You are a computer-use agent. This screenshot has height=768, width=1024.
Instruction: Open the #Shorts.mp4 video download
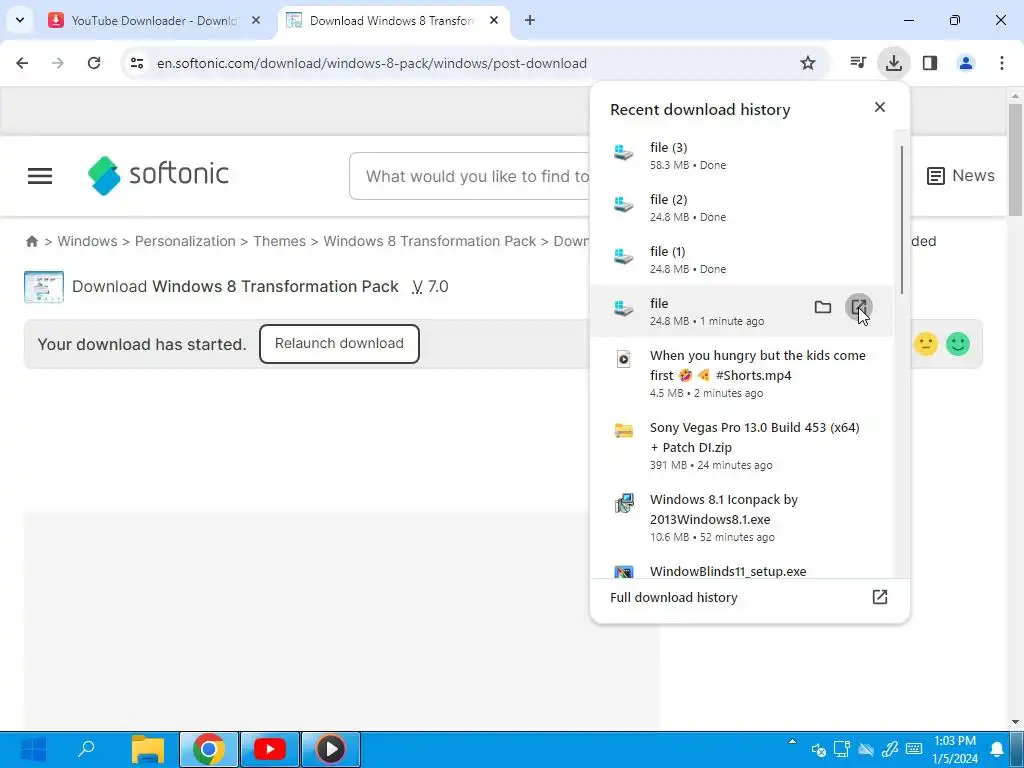[741, 373]
